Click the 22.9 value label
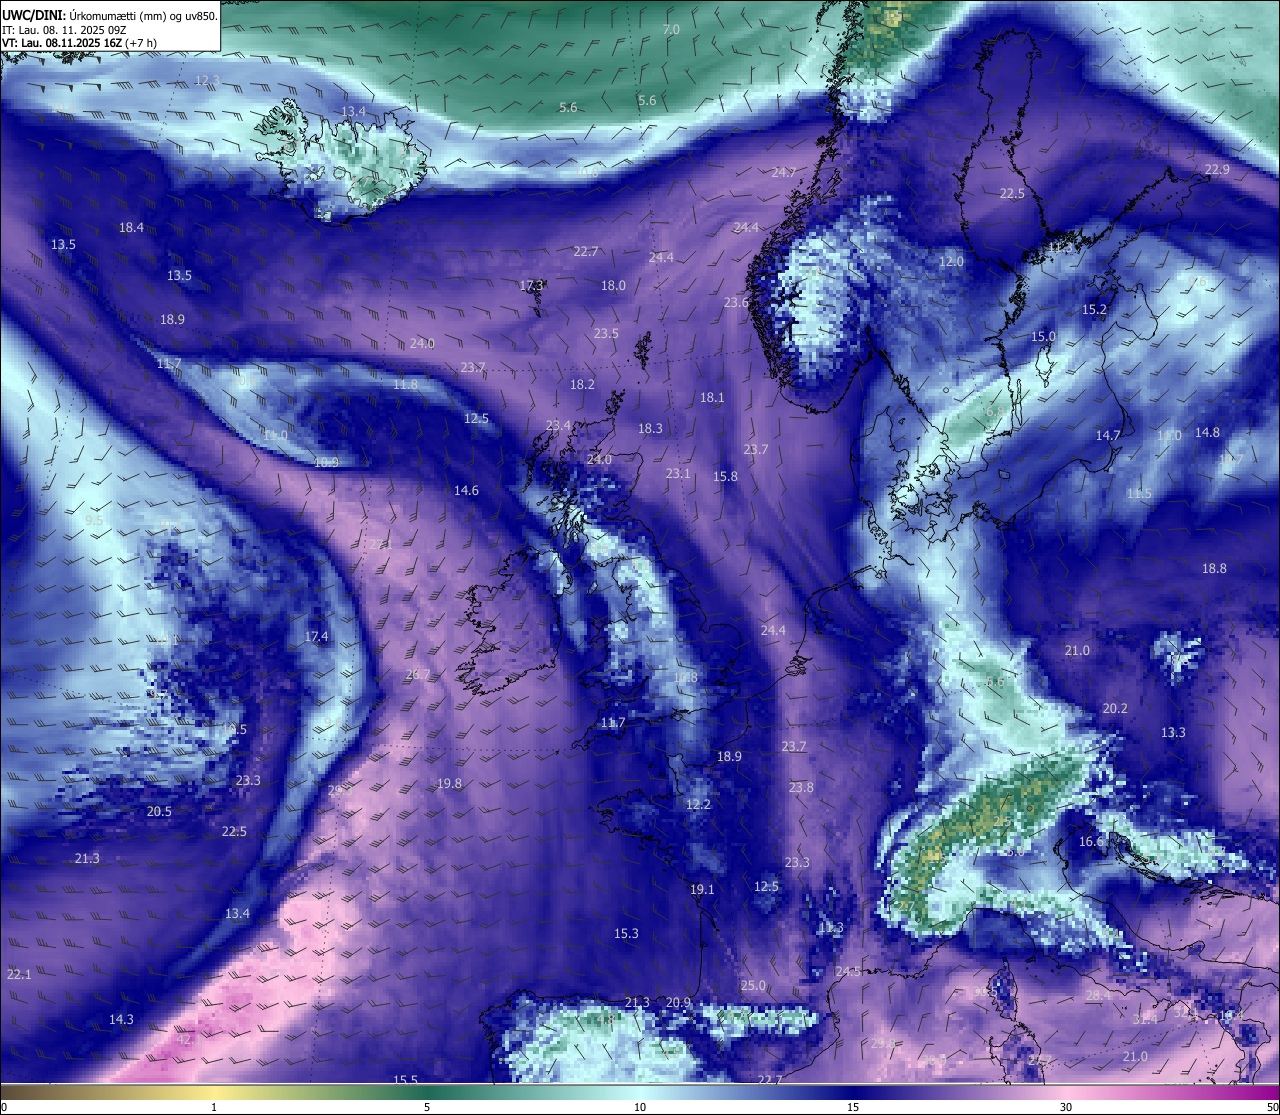 [x=1217, y=170]
